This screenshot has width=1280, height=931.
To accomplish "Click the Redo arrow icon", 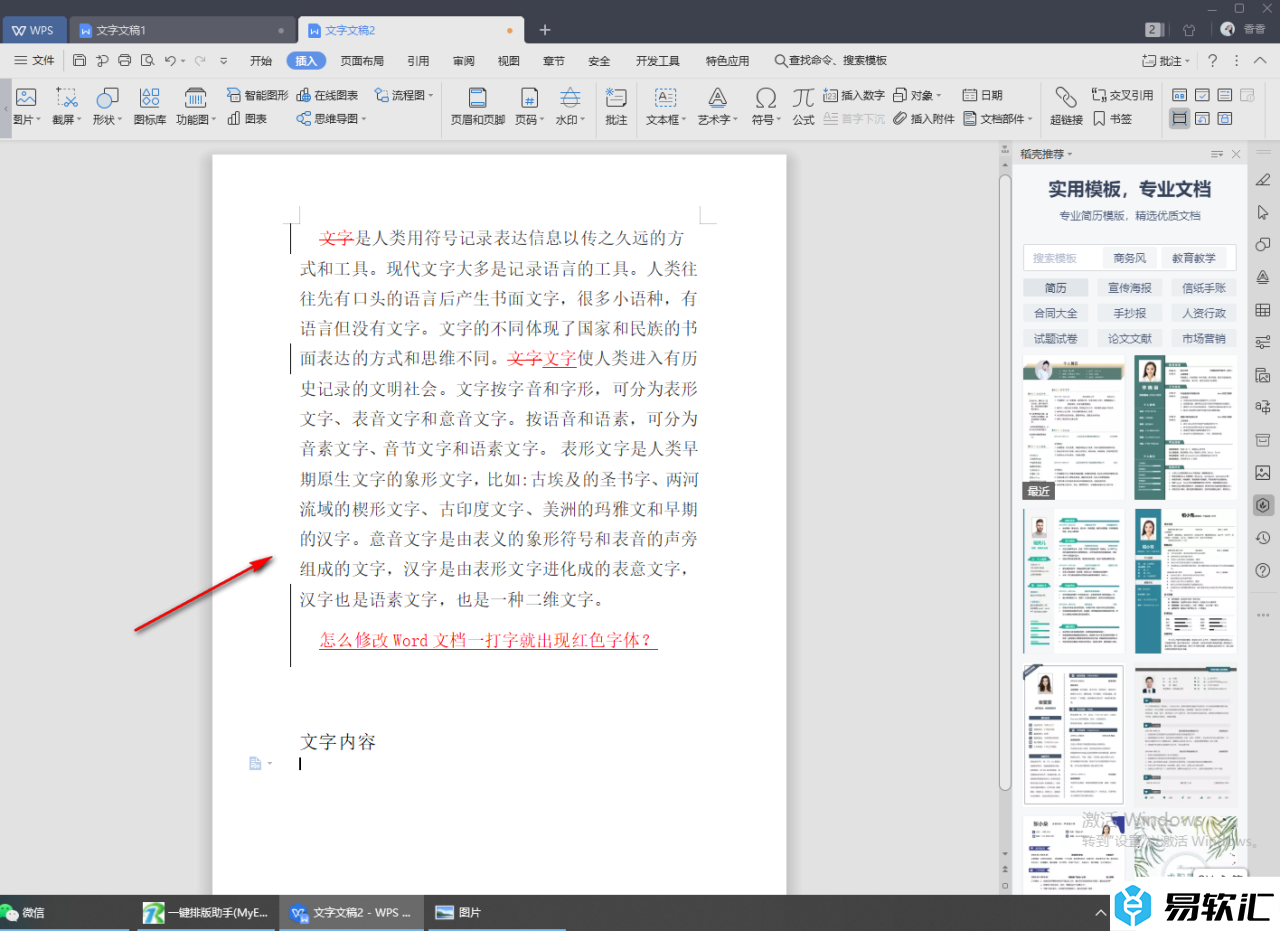I will [x=200, y=61].
